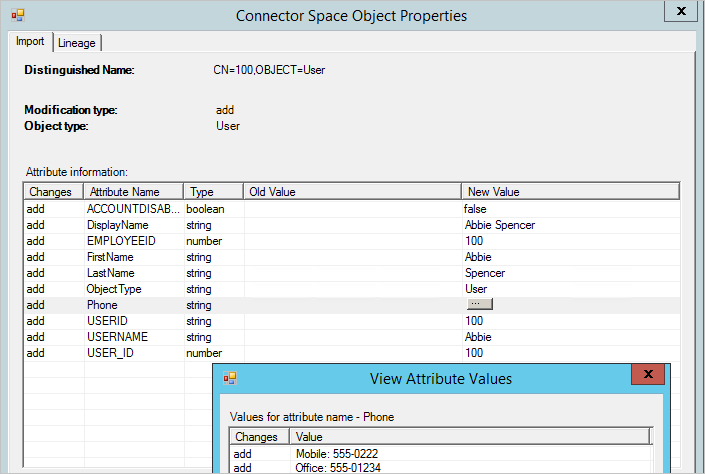Image resolution: width=705 pixels, height=474 pixels.
Task: Click the 'boolean' type cell
Action: 205,209
